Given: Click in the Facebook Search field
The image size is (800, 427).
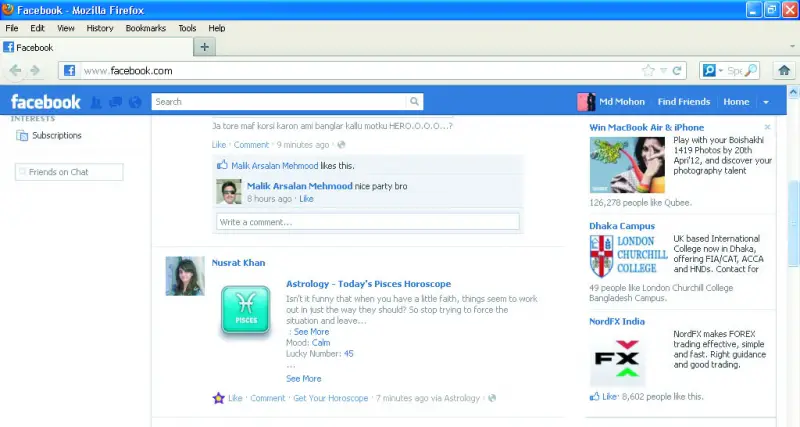Looking at the screenshot, I should 279,102.
